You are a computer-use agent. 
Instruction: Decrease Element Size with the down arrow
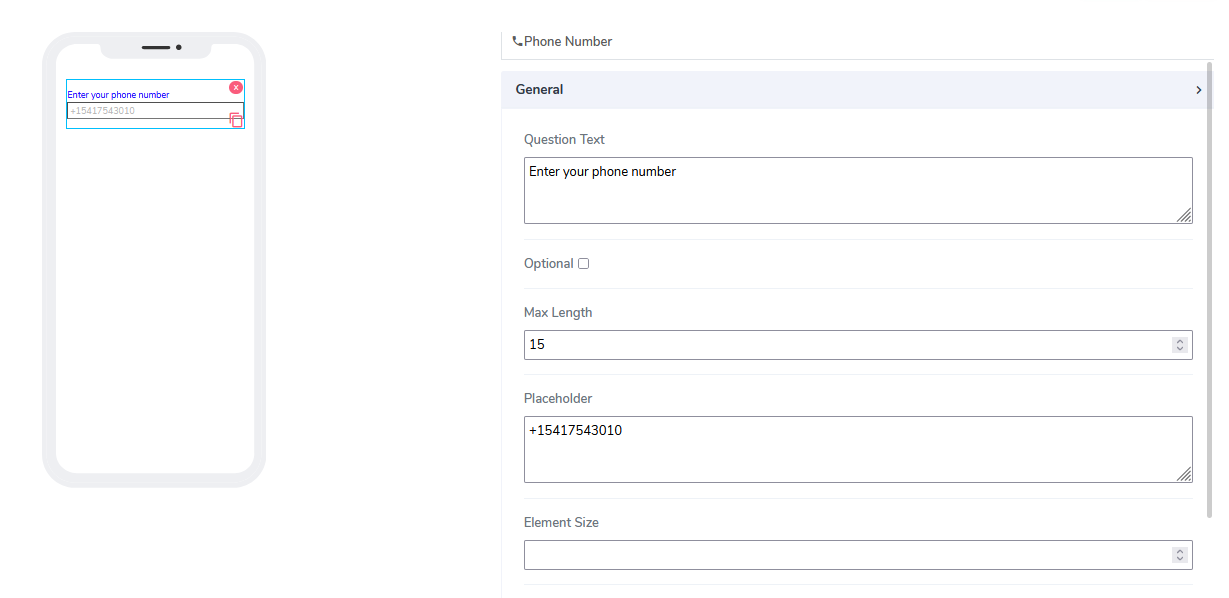coord(1180,559)
